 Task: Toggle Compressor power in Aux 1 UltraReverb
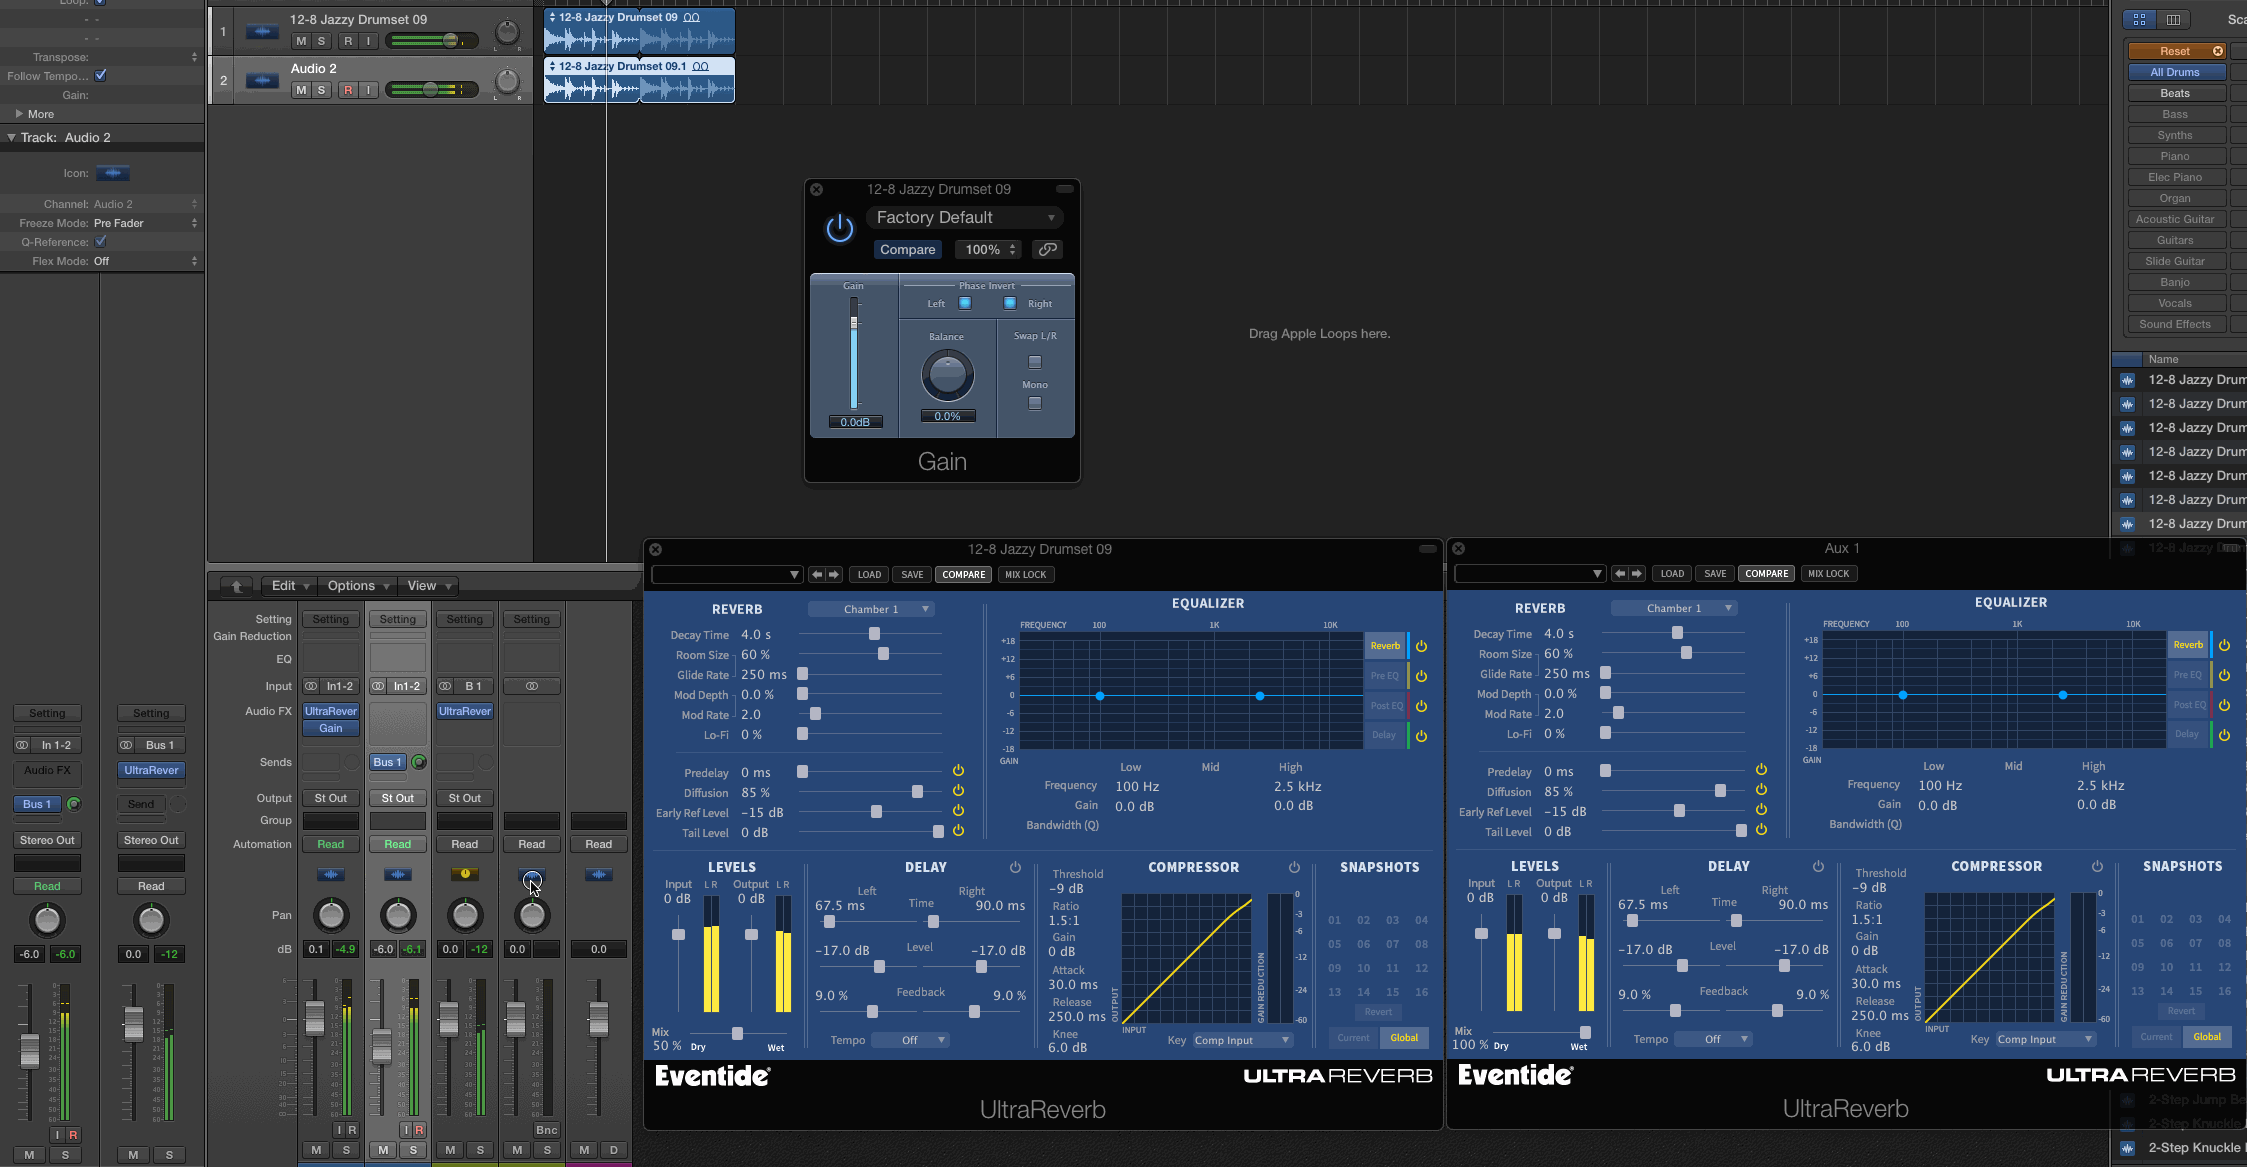coord(2097,866)
